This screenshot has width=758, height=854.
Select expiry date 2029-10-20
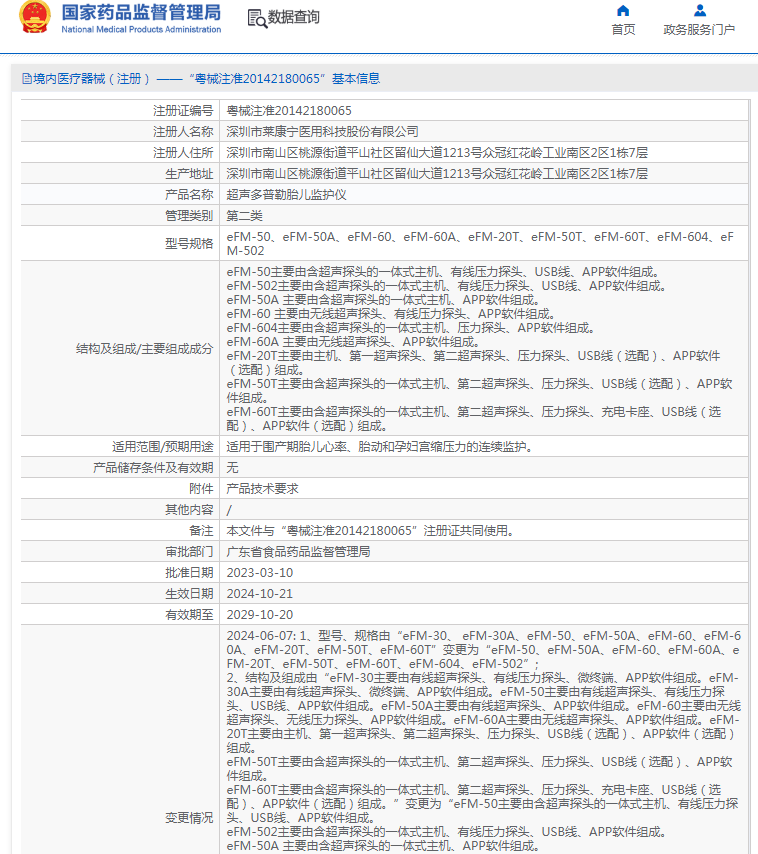coord(260,615)
